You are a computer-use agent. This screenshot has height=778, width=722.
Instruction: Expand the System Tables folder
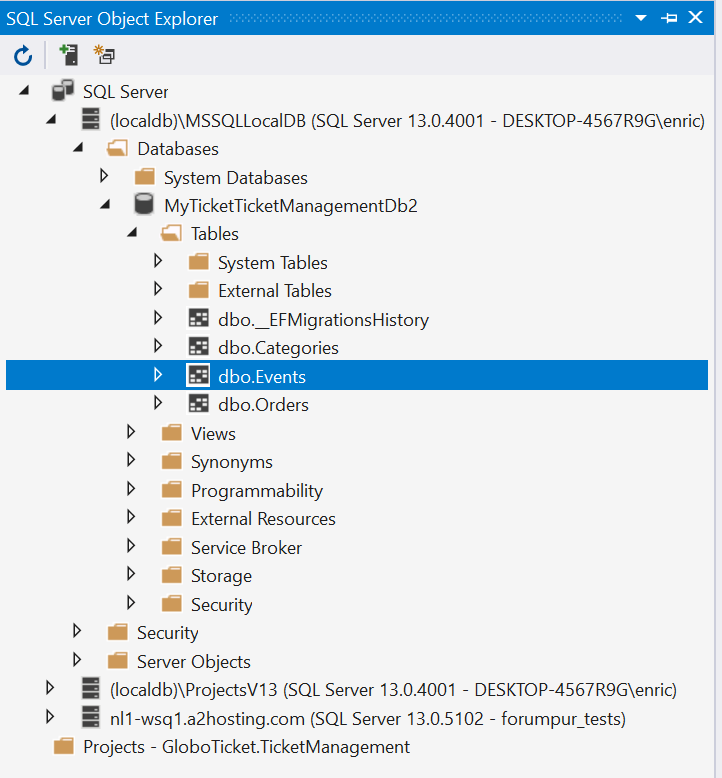click(158, 260)
